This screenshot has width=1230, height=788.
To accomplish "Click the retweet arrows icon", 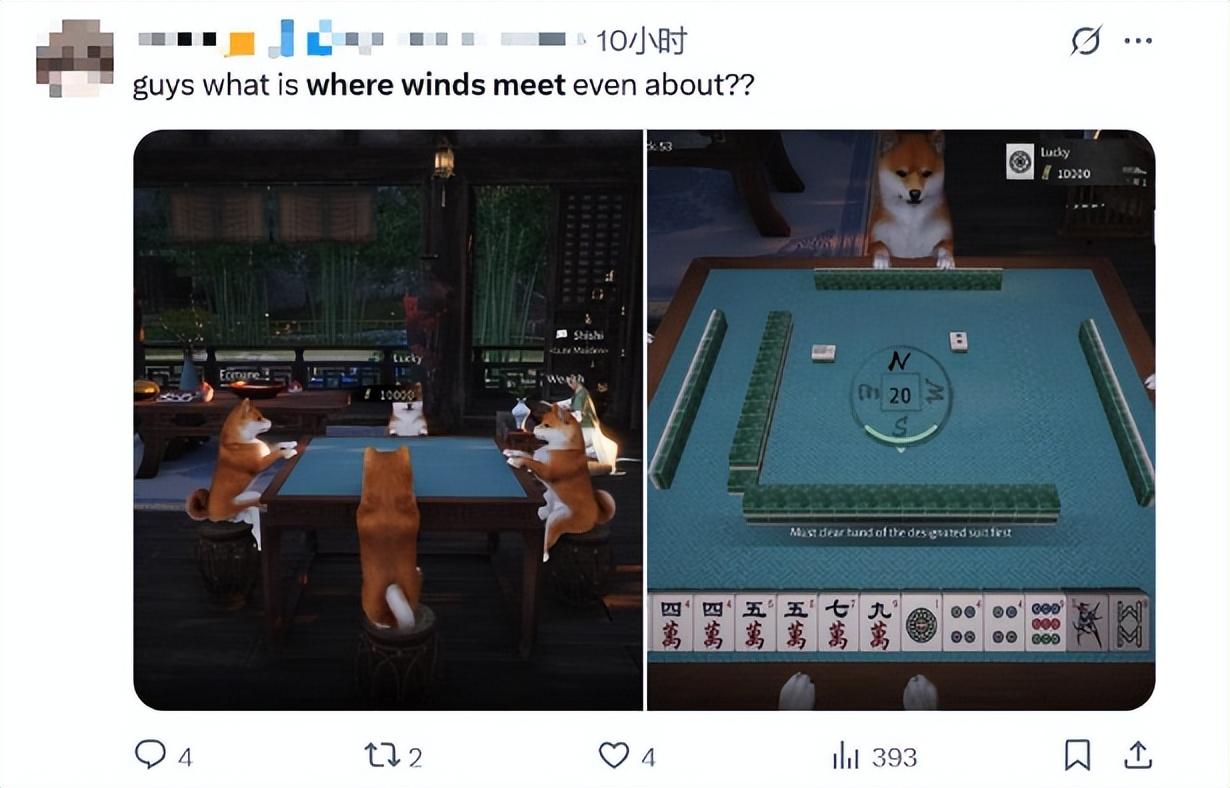I will pyautogui.click(x=382, y=755).
